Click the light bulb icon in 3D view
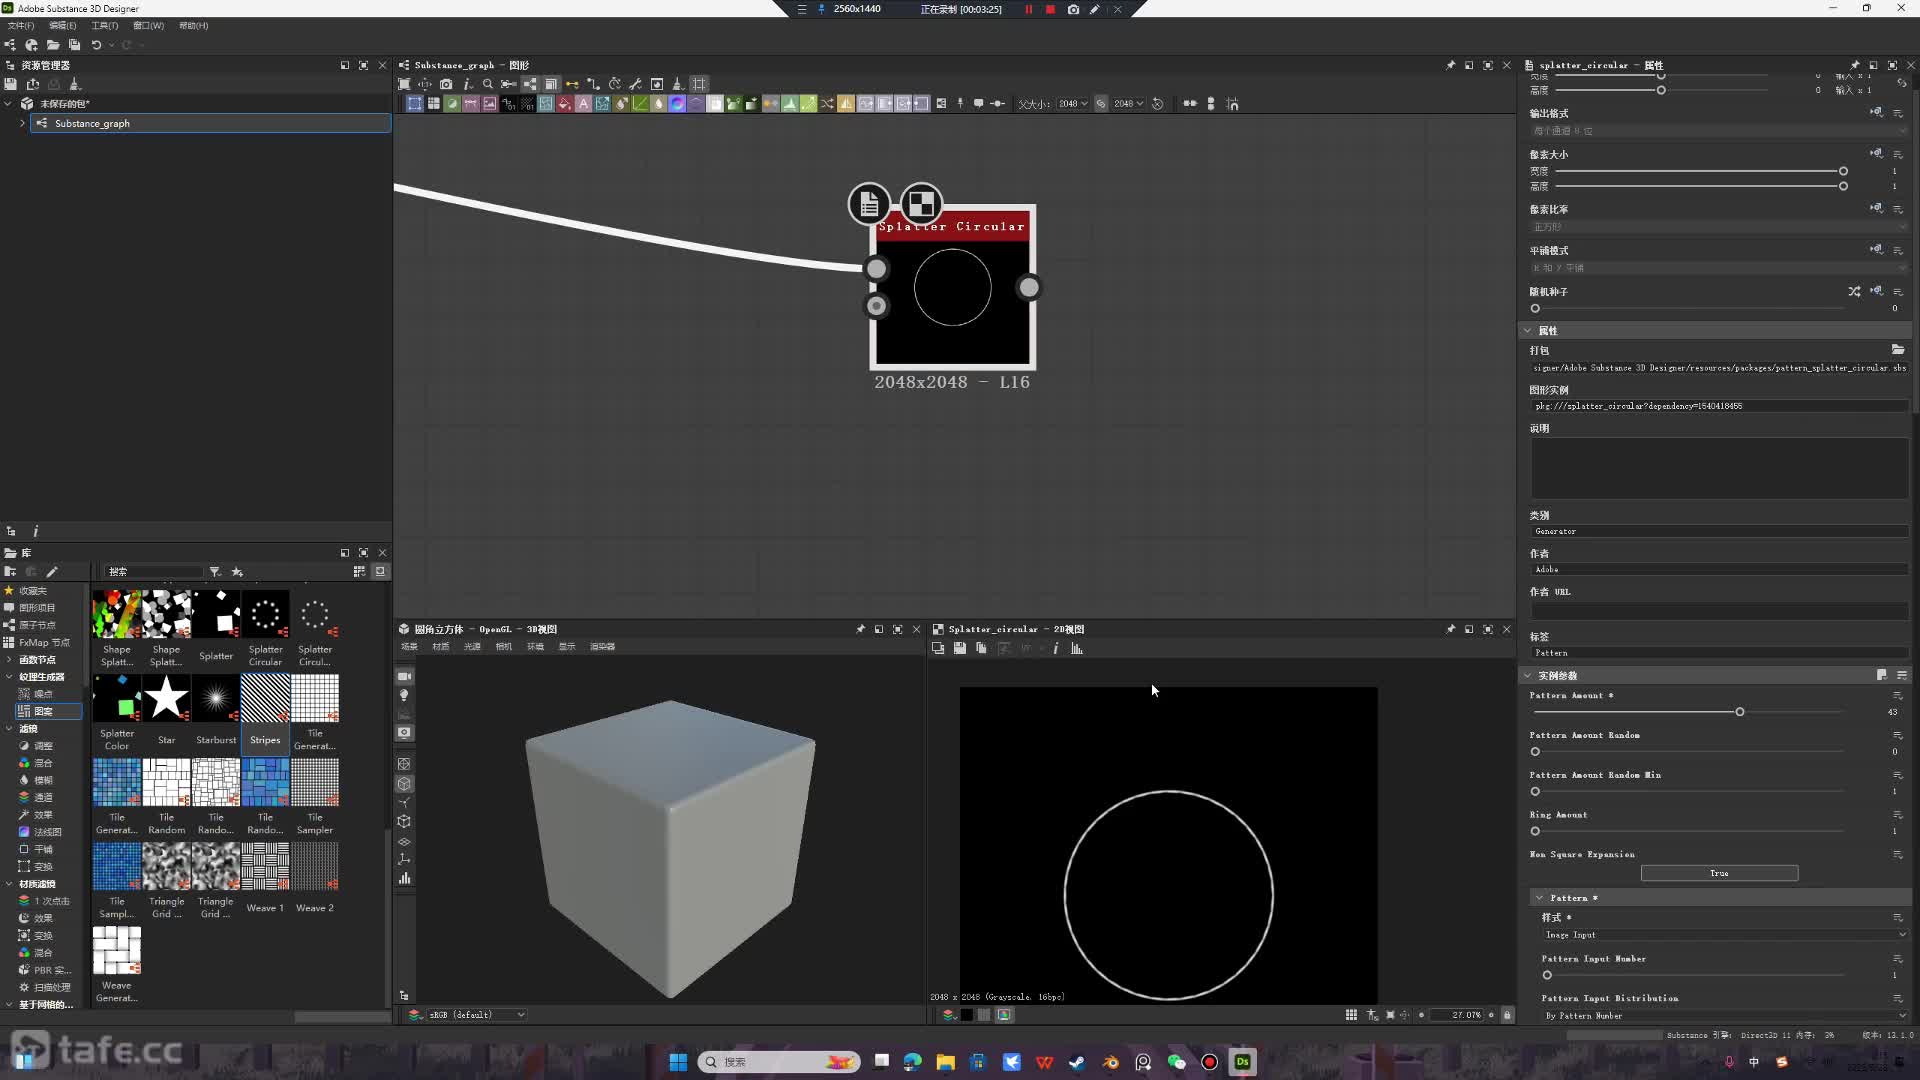1920x1080 pixels. 405,695
